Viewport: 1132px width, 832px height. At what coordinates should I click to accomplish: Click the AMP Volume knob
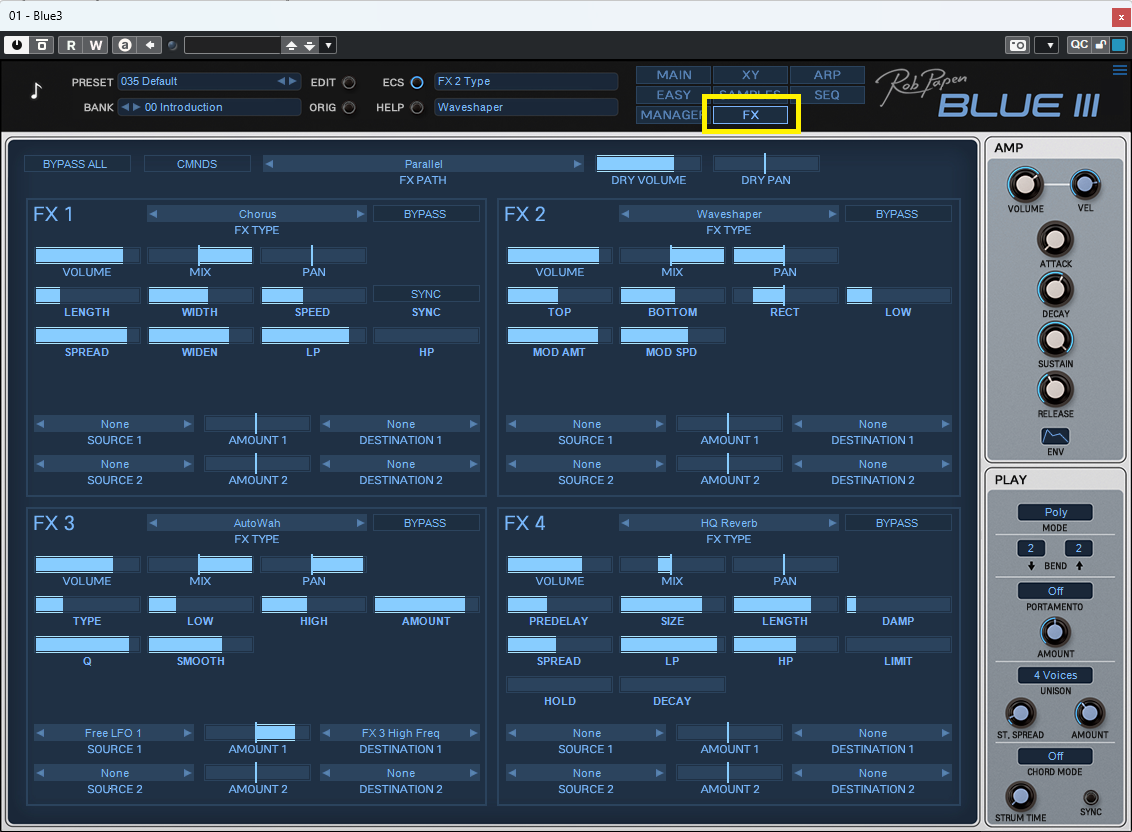pyautogui.click(x=1025, y=186)
